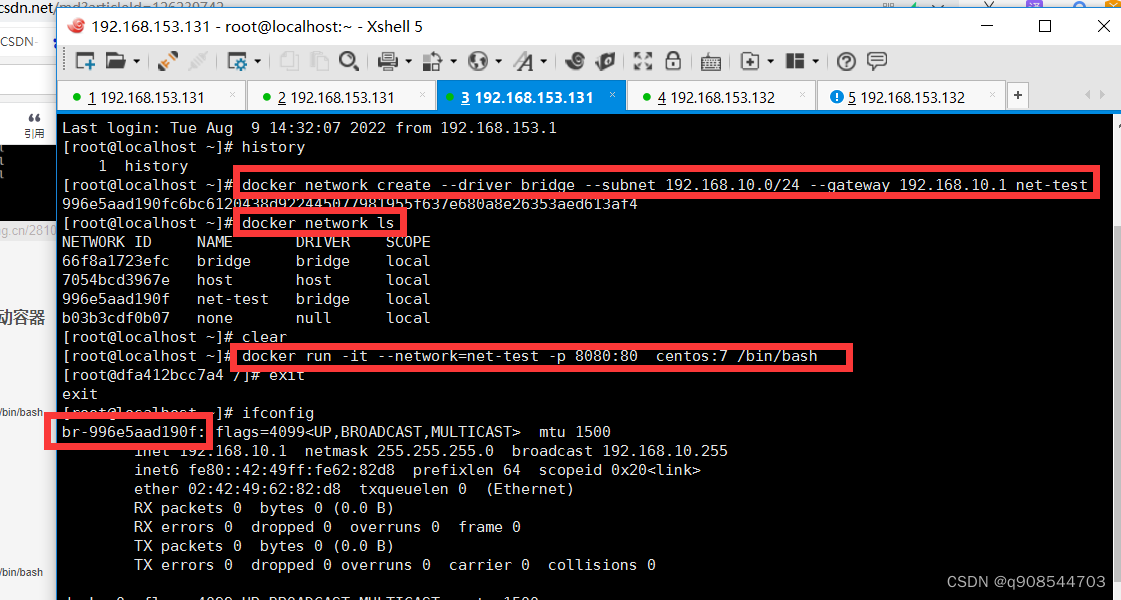Click the Font icon
The width and height of the screenshot is (1121, 600).
point(523,62)
